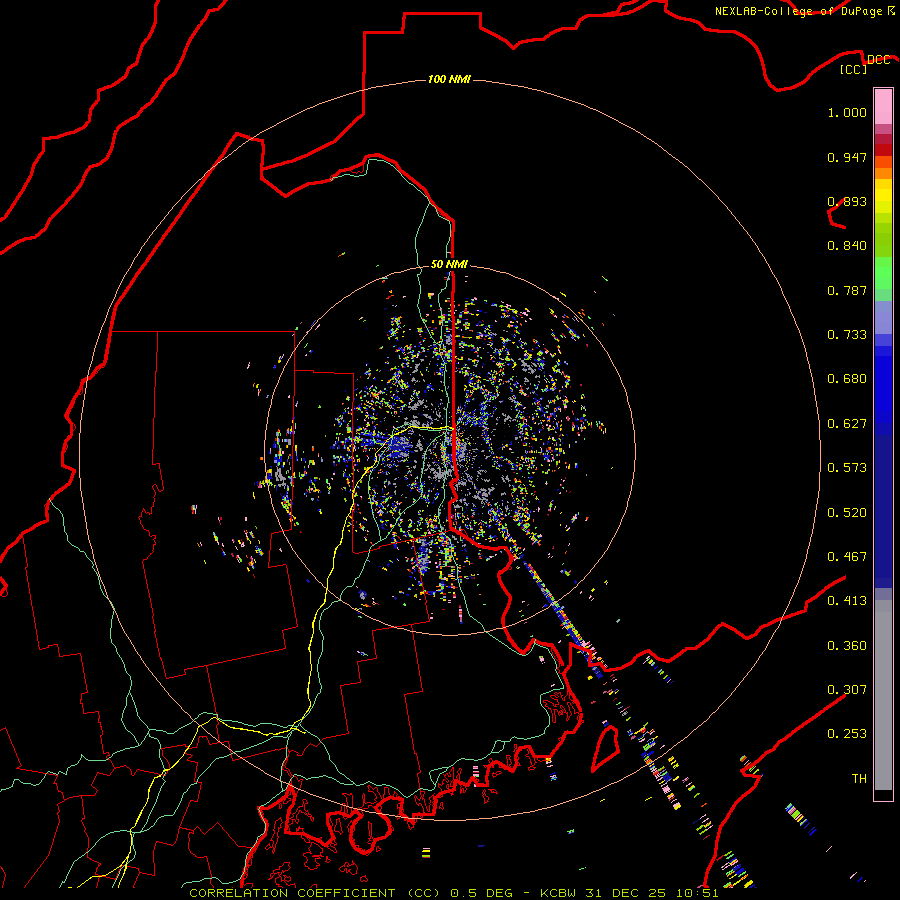Click the 10:51 time stamp
Viewport: 900px width, 900px height.
697,893
